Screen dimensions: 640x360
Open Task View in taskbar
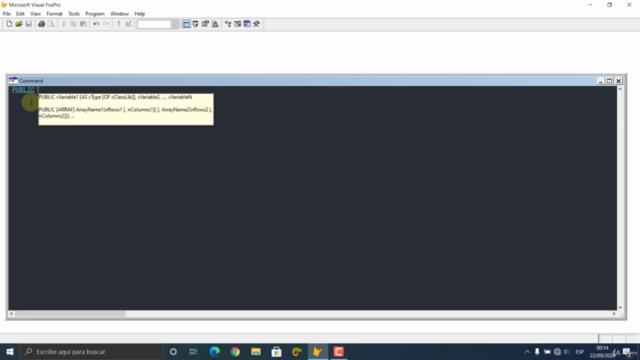(x=193, y=351)
